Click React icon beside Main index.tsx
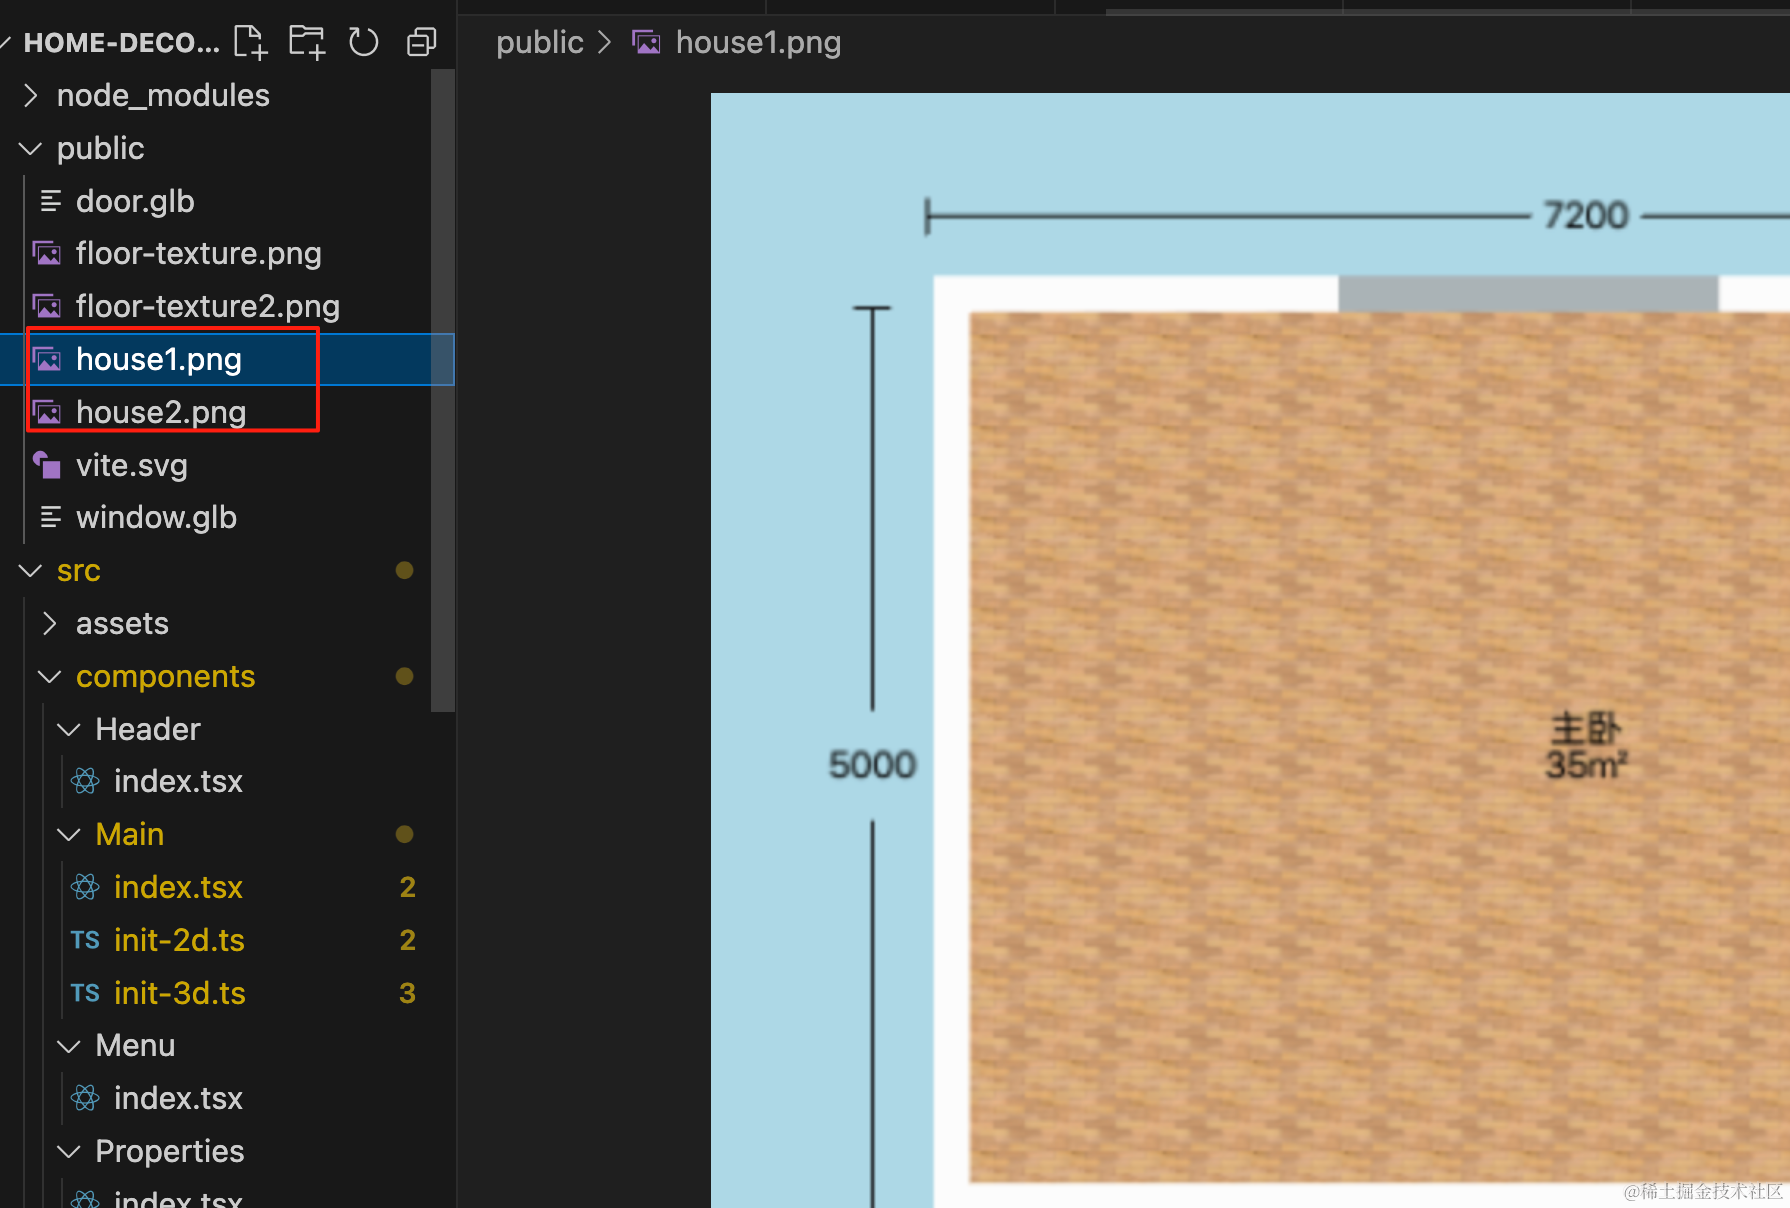Image resolution: width=1790 pixels, height=1208 pixels. [x=85, y=887]
